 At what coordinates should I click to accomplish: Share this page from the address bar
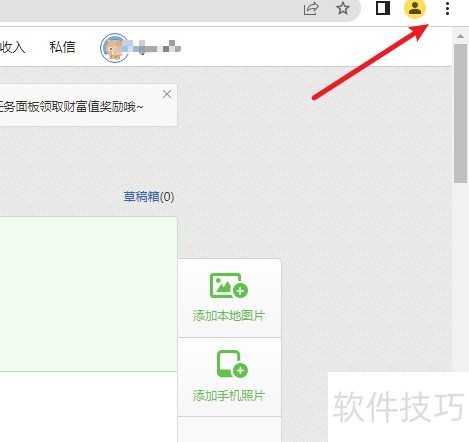click(x=311, y=9)
